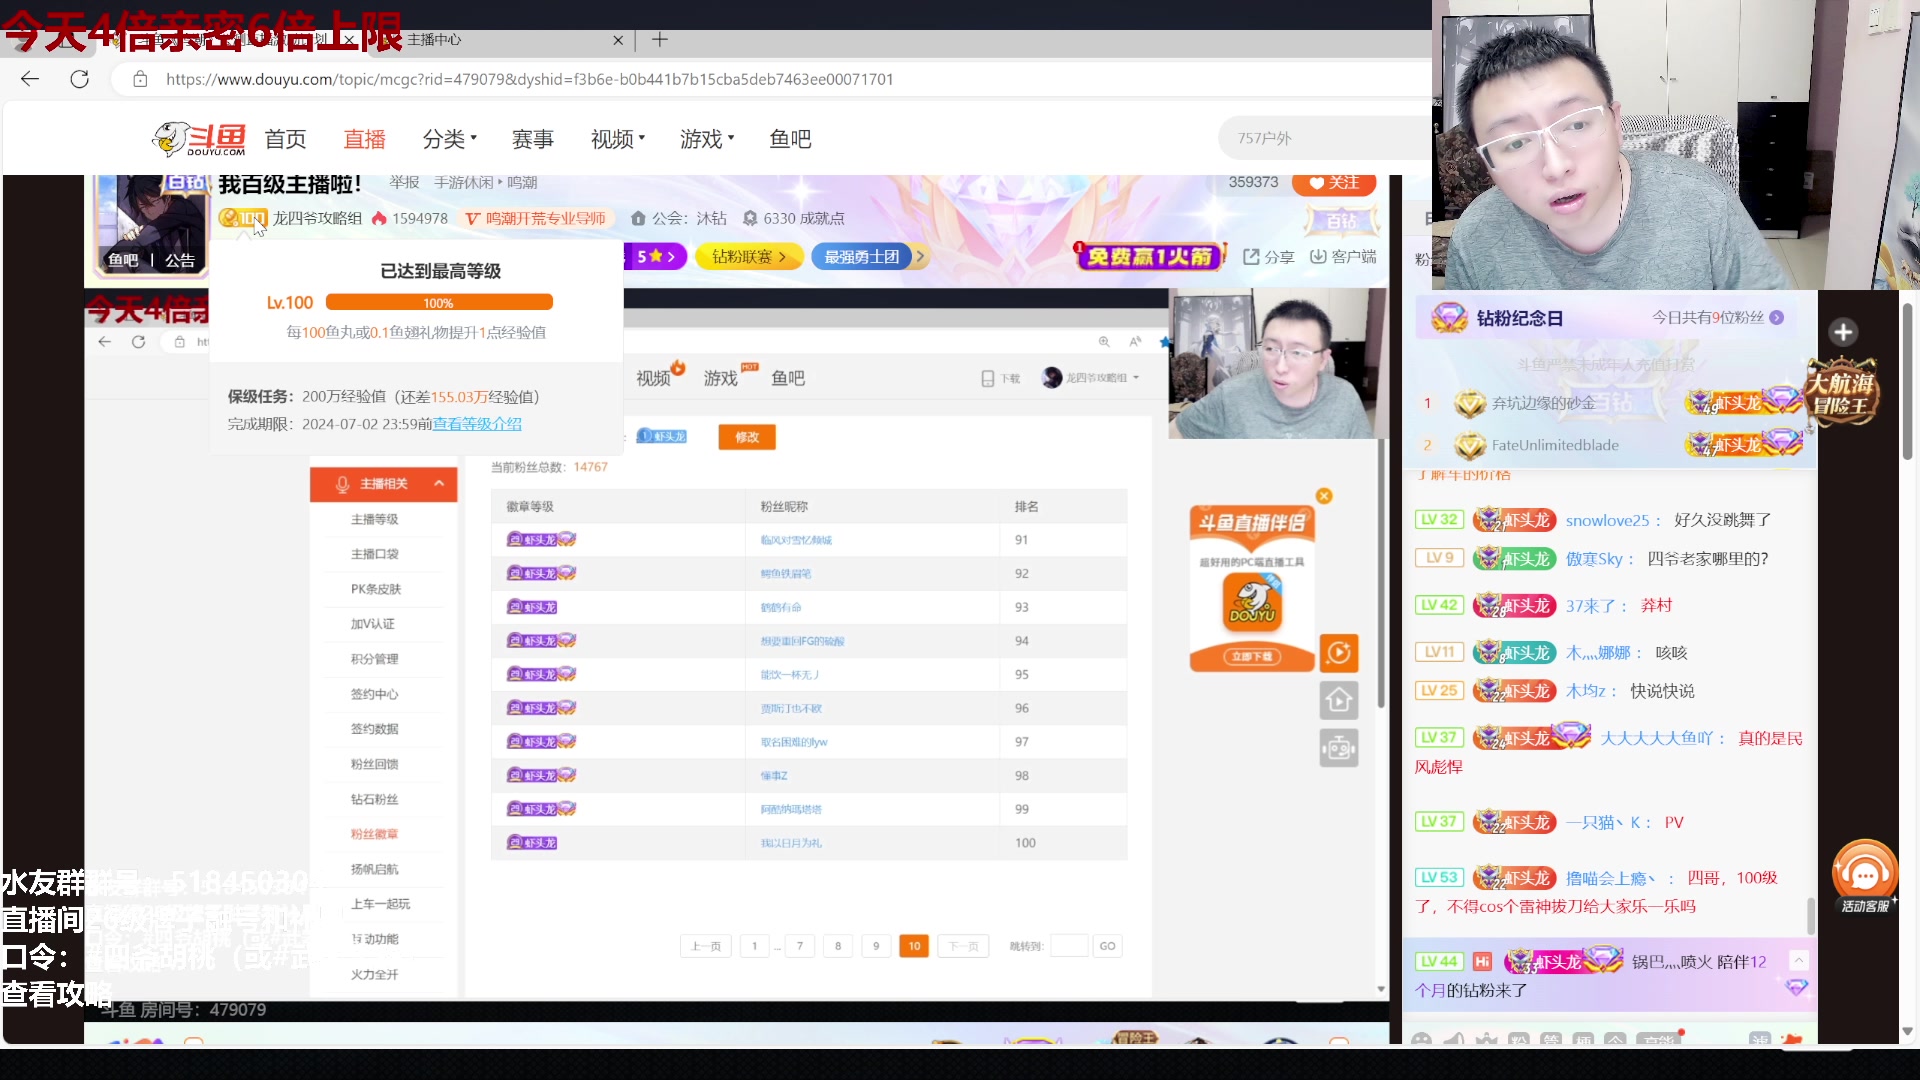The image size is (1920, 1080).
Task: Click the gray home icon in floating toolbar
Action: [x=1339, y=700]
